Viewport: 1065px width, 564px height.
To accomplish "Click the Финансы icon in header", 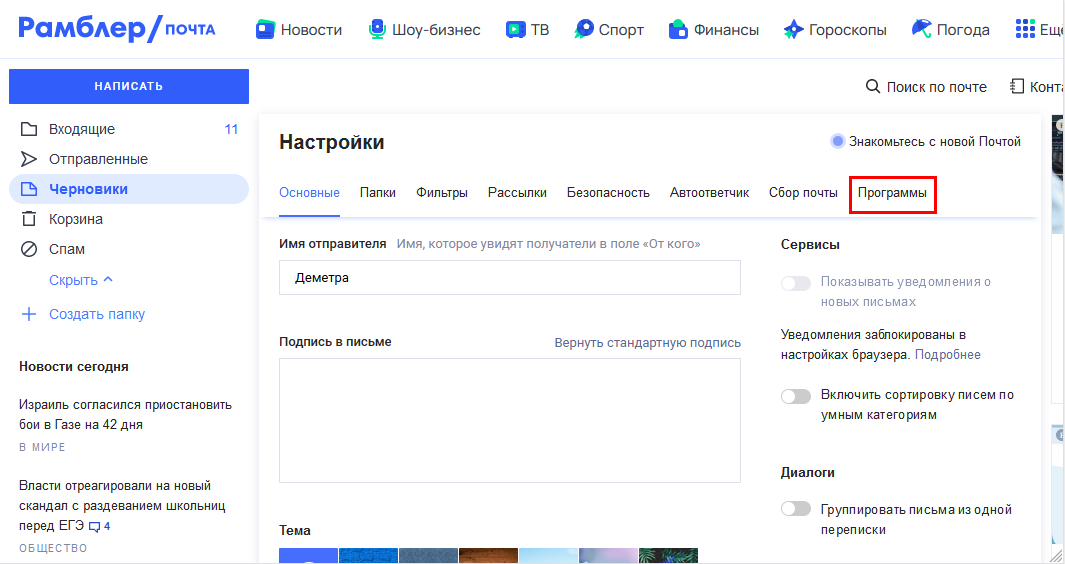I will coord(679,29).
